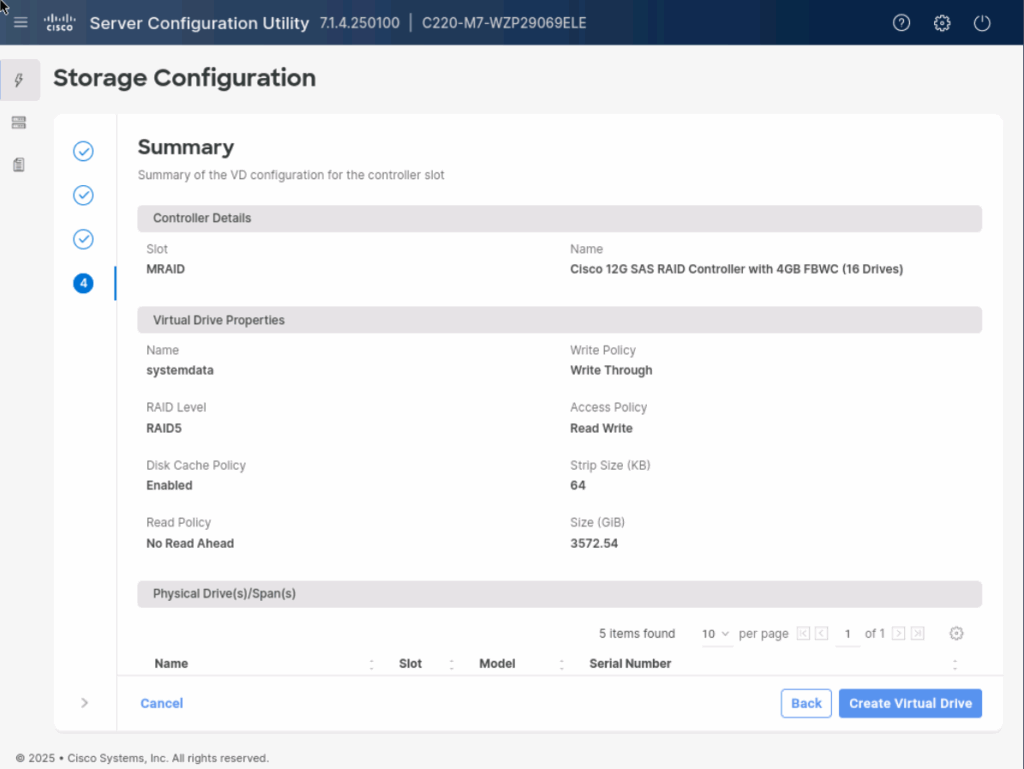Open Serial Number column sort handle
This screenshot has height=769, width=1024.
[x=955, y=665]
